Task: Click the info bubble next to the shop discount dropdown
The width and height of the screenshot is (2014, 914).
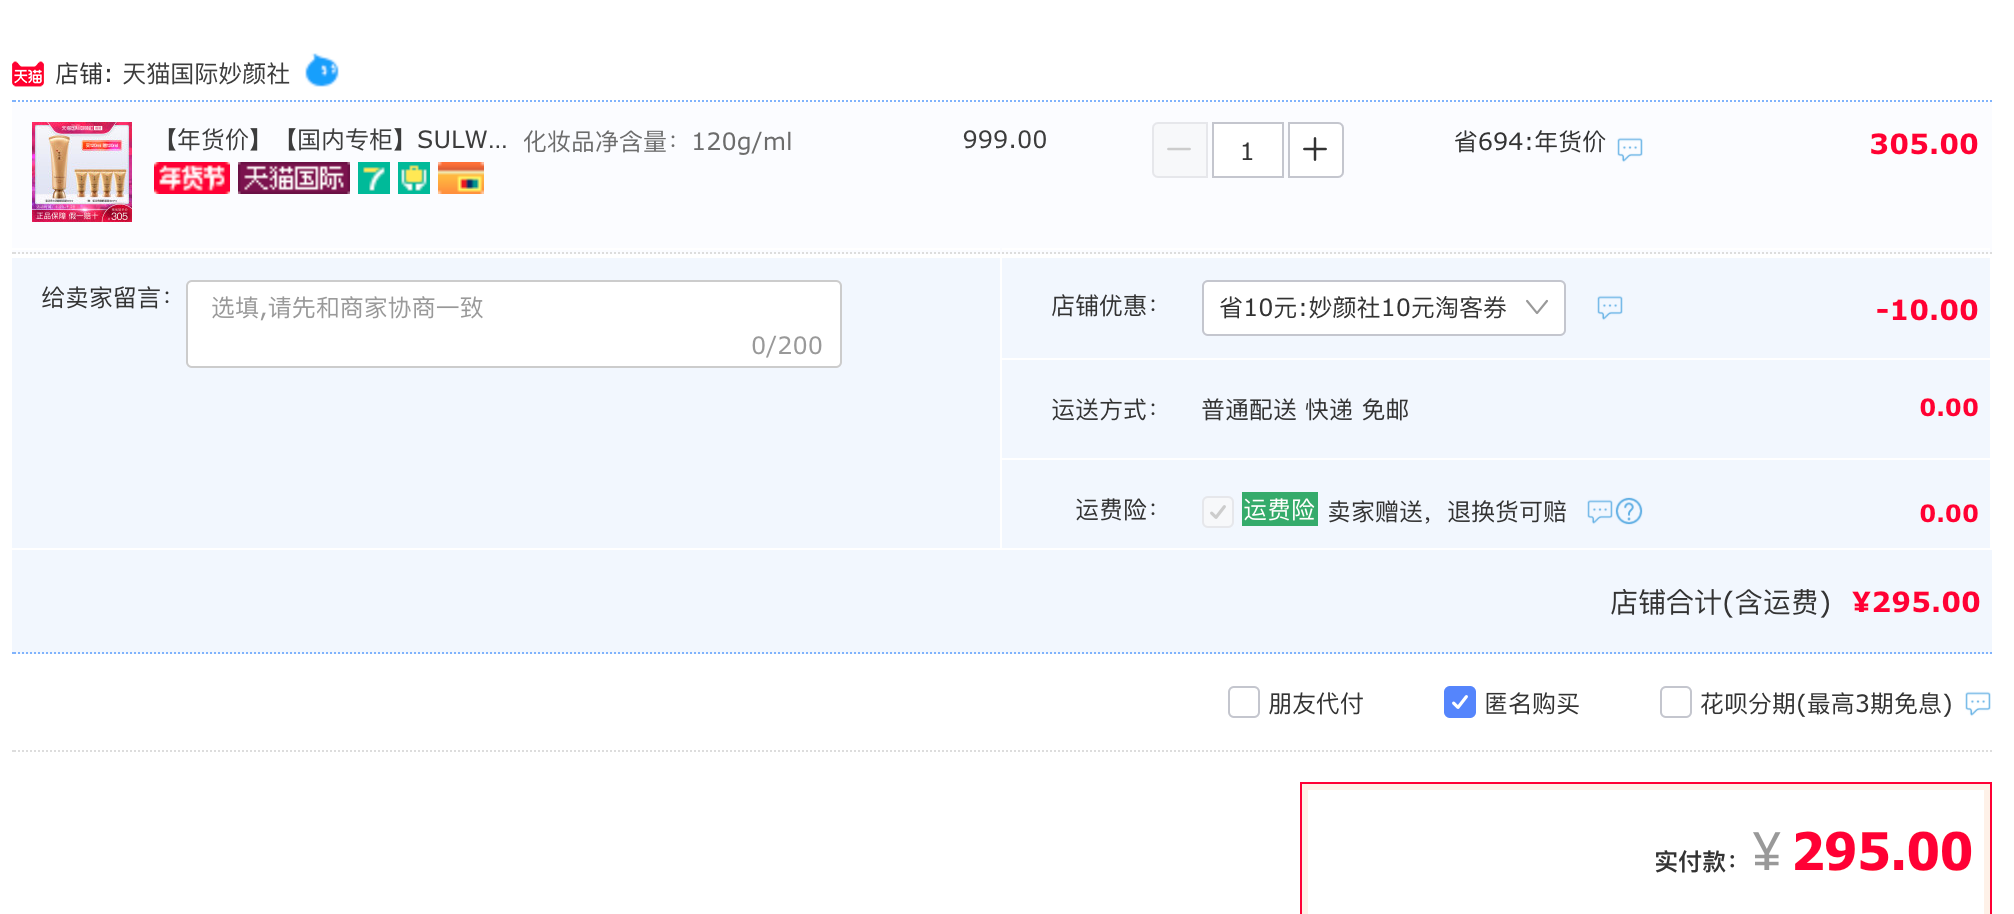Action: click(x=1610, y=307)
